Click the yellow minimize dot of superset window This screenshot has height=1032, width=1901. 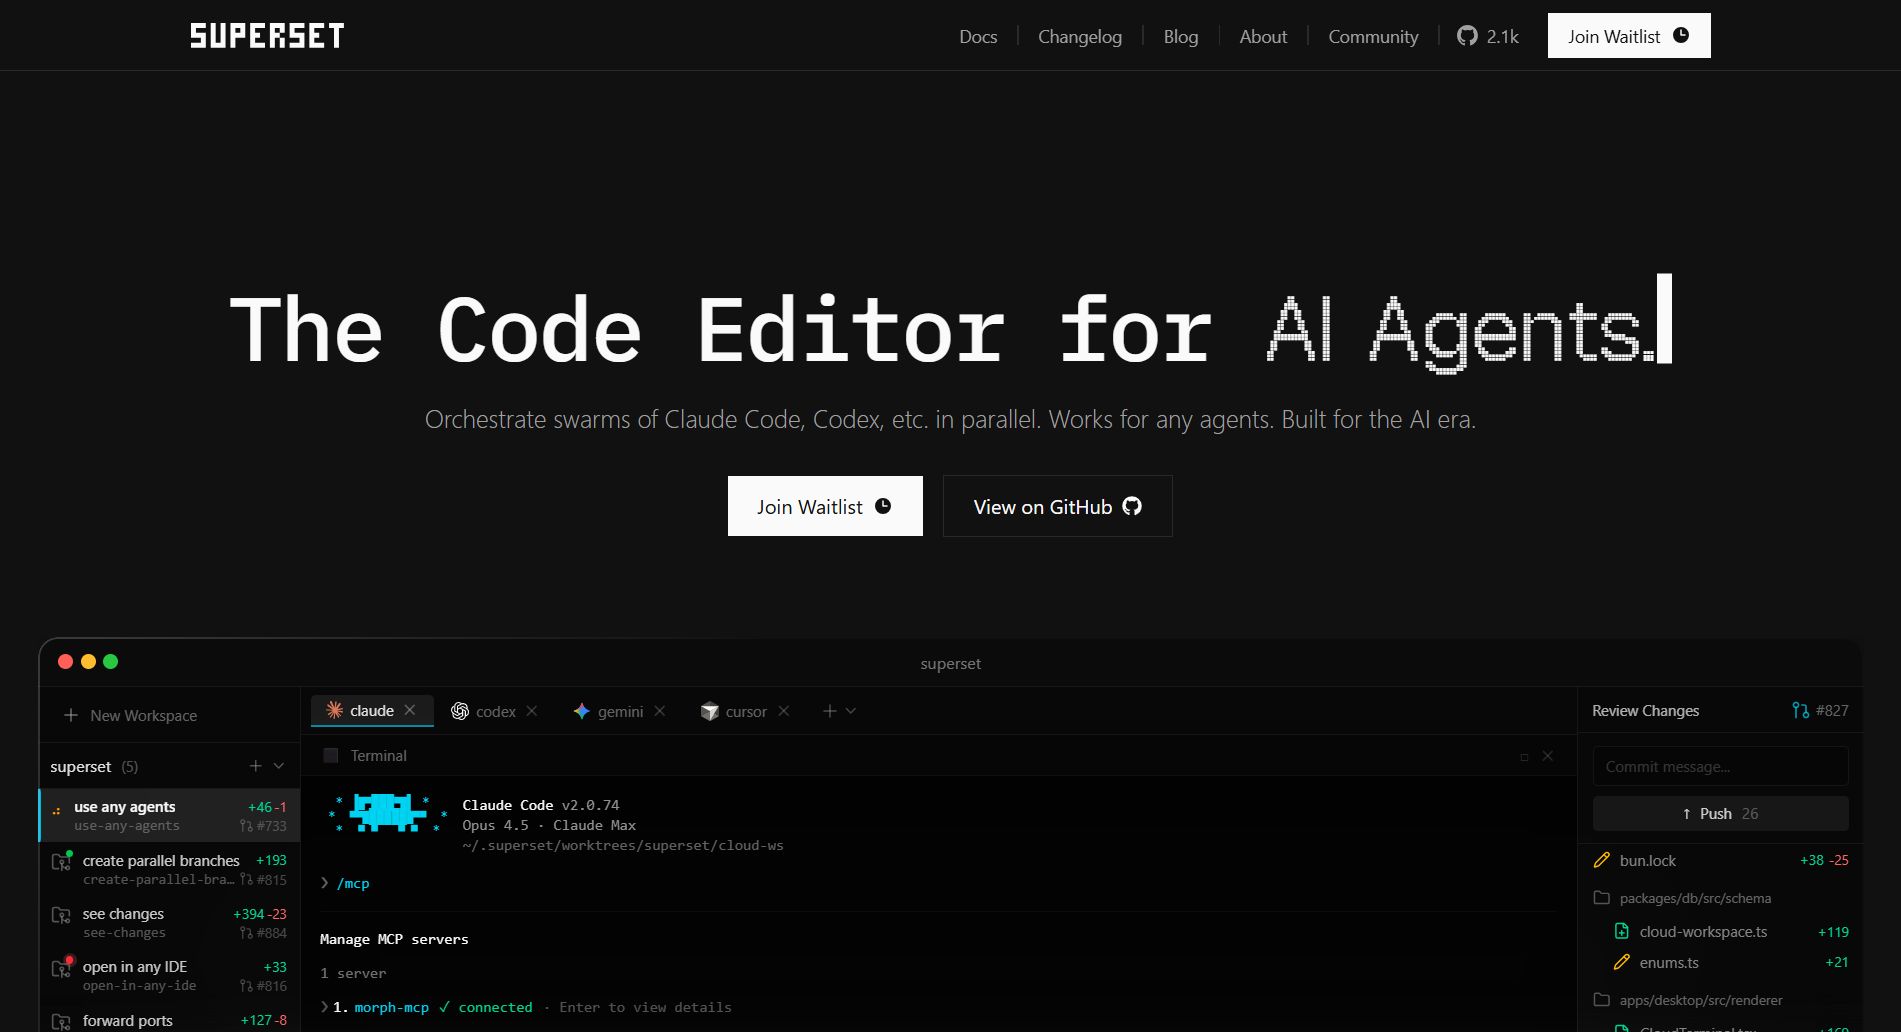pyautogui.click(x=88, y=661)
